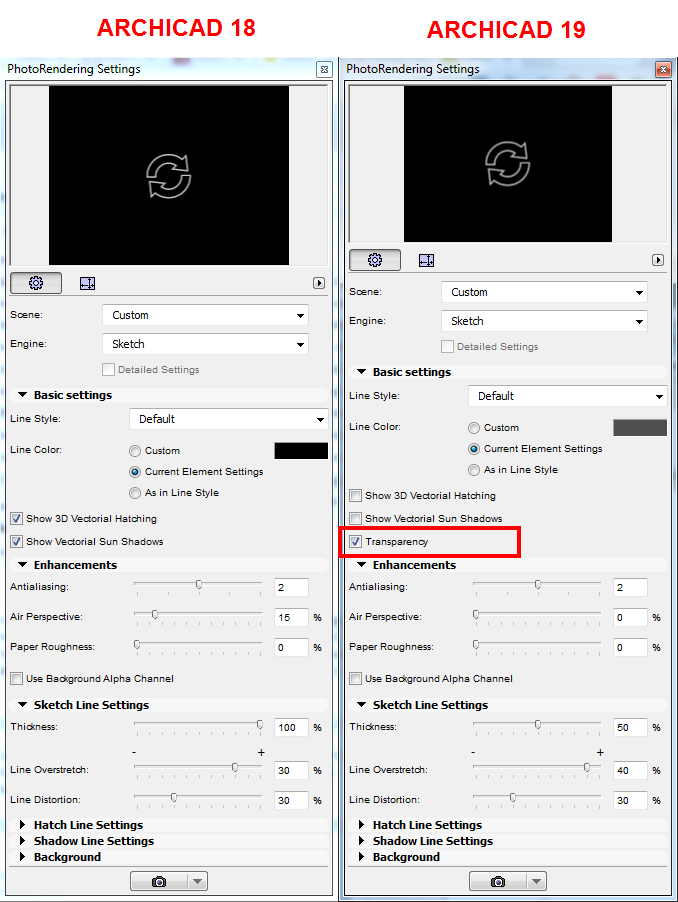678x902 pixels.
Task: Click Line Overstretch value field in ARCHICAD 19
Action: coord(630,770)
